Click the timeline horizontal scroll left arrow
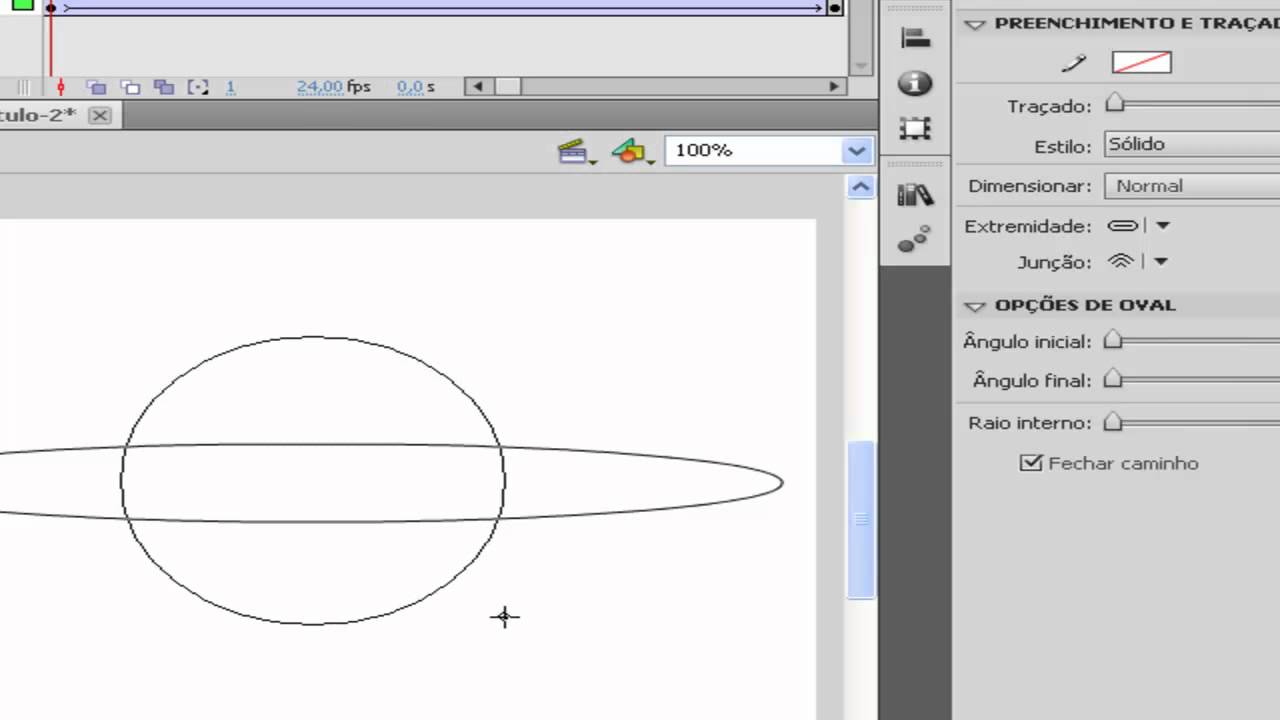Image resolution: width=1280 pixels, height=720 pixels. (478, 87)
